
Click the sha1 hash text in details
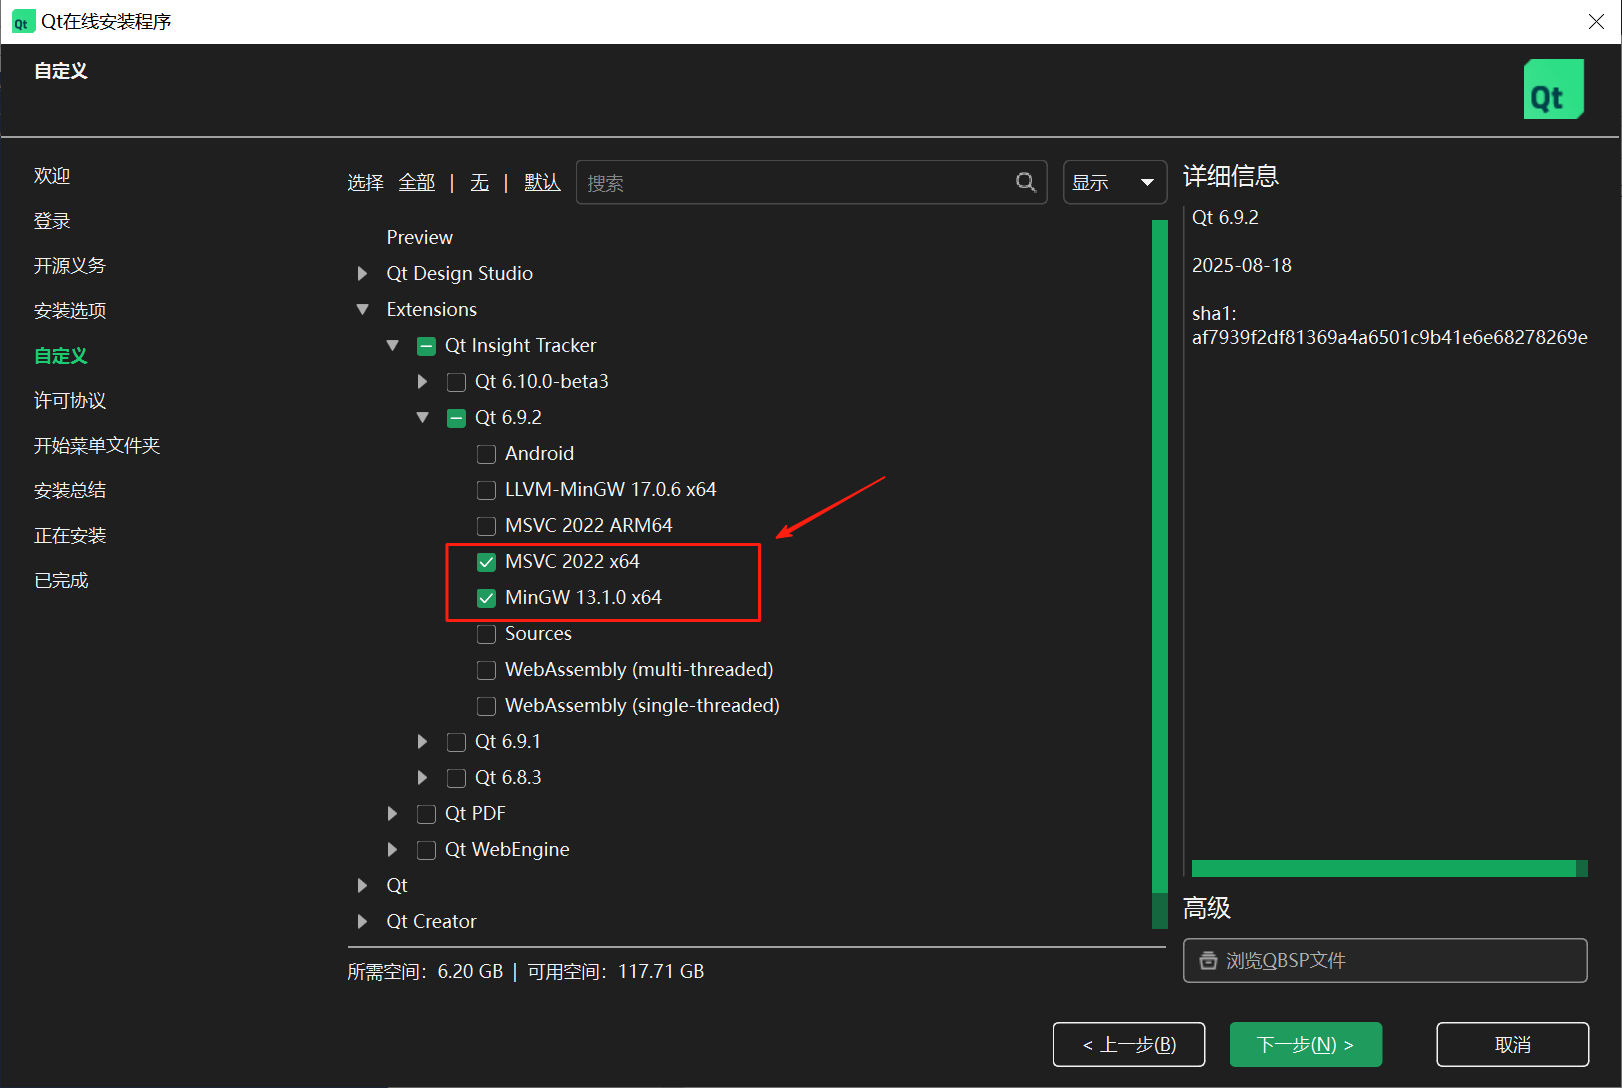pyautogui.click(x=1389, y=337)
